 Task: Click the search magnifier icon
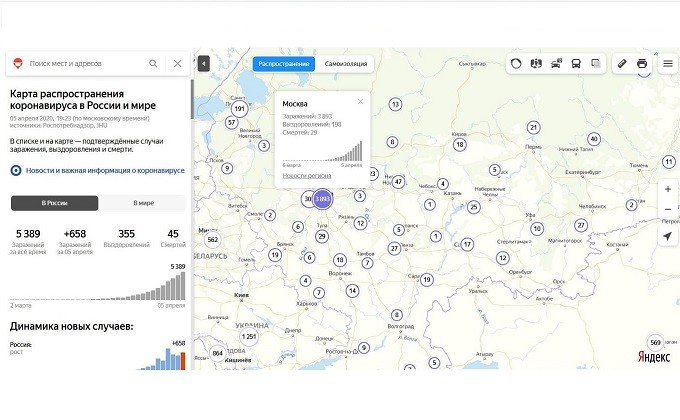[x=153, y=63]
